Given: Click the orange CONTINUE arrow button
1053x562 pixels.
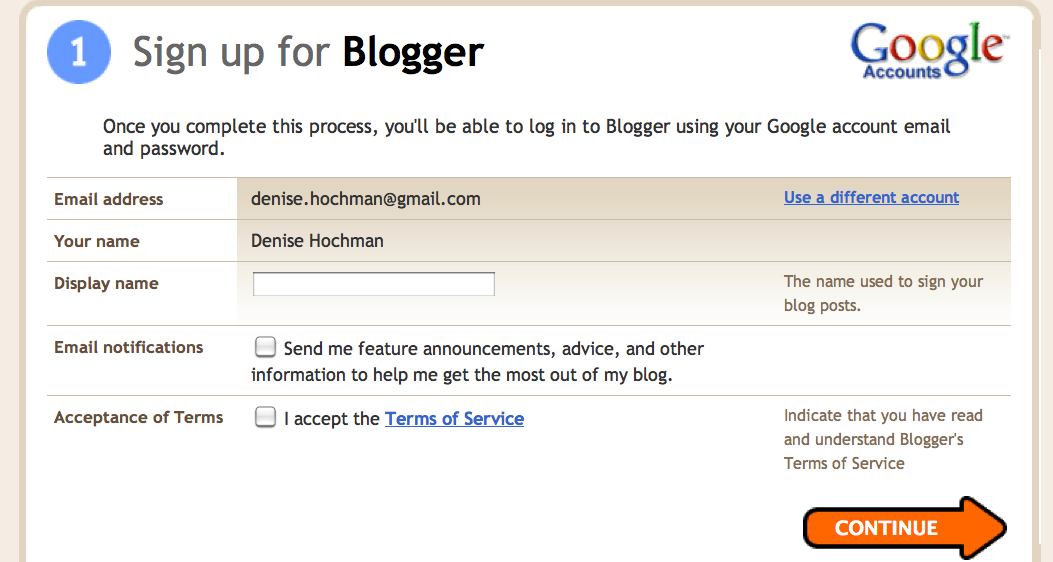Looking at the screenshot, I should [x=904, y=528].
